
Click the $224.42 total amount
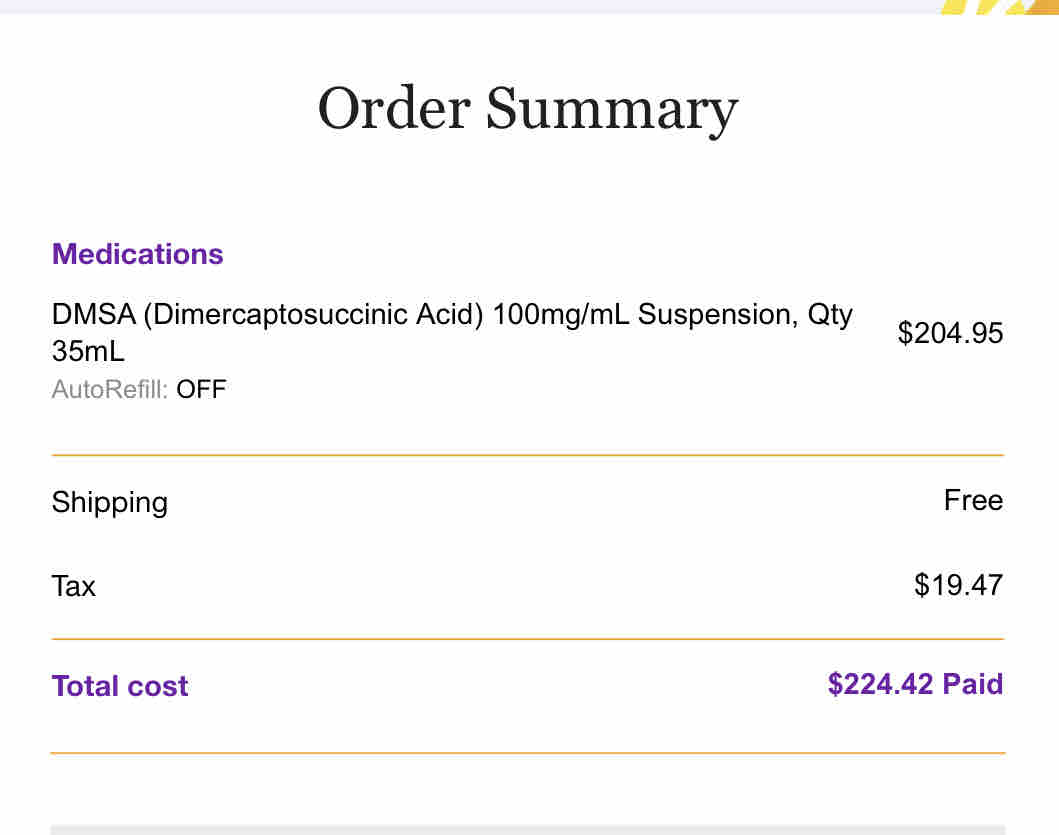(881, 684)
